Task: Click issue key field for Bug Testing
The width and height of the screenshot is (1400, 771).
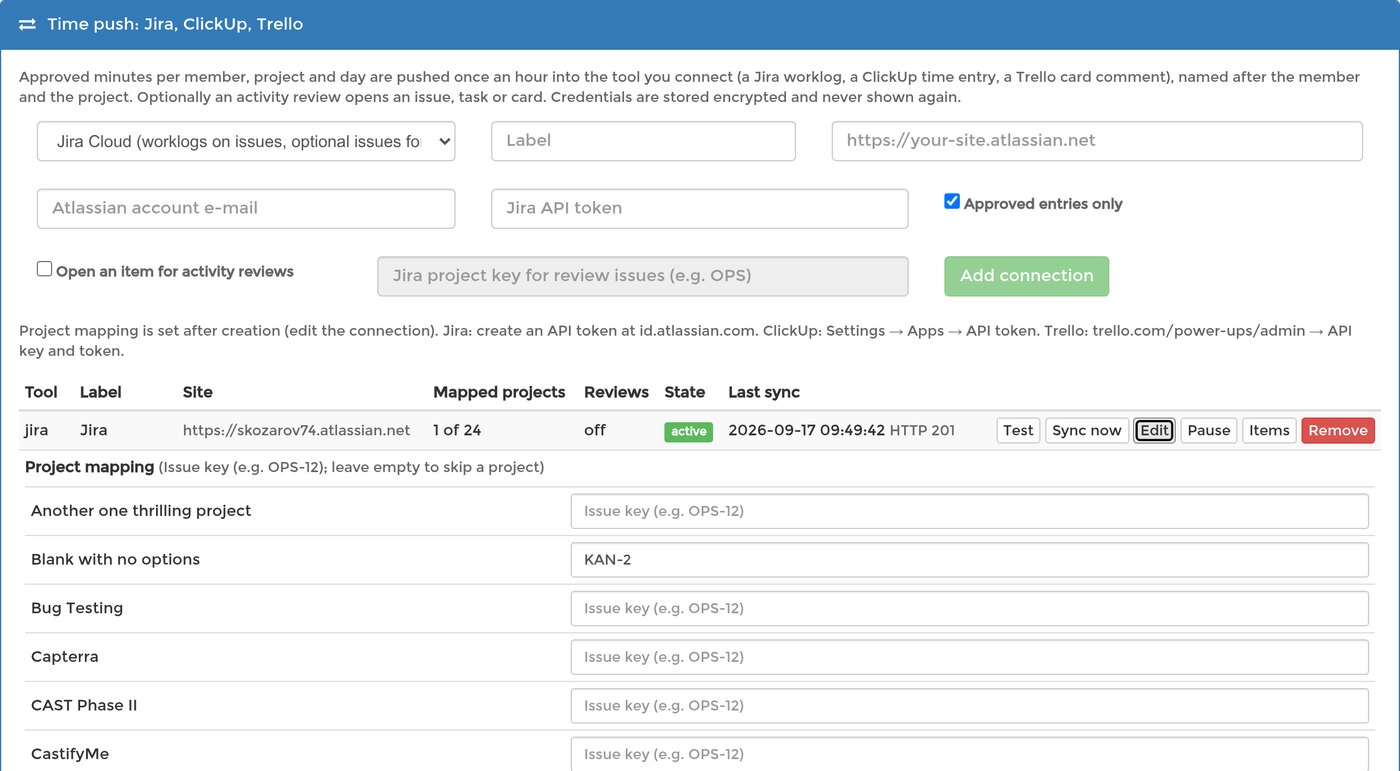Action: click(969, 608)
